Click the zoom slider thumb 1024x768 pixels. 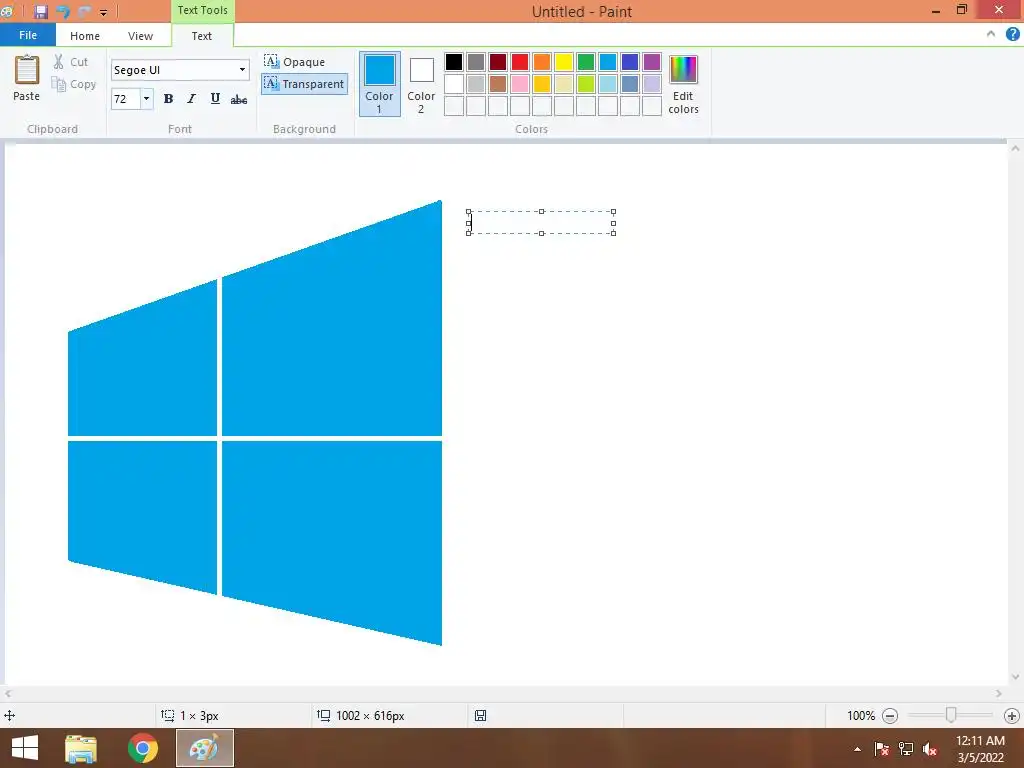tap(951, 716)
